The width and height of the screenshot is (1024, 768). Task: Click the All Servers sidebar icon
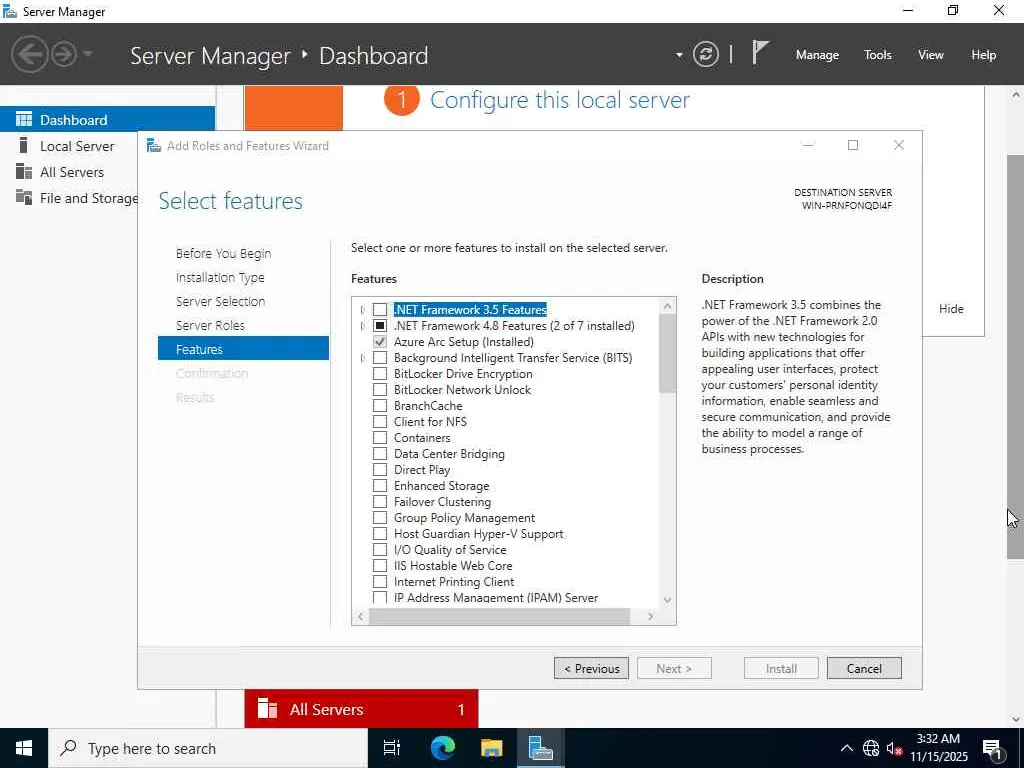pos(24,172)
